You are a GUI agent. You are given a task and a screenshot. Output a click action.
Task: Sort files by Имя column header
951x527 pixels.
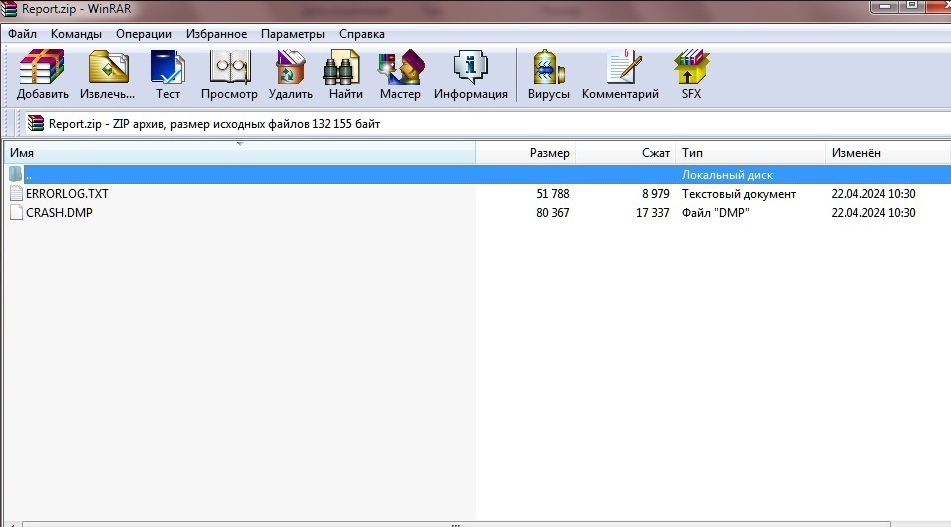coord(240,153)
